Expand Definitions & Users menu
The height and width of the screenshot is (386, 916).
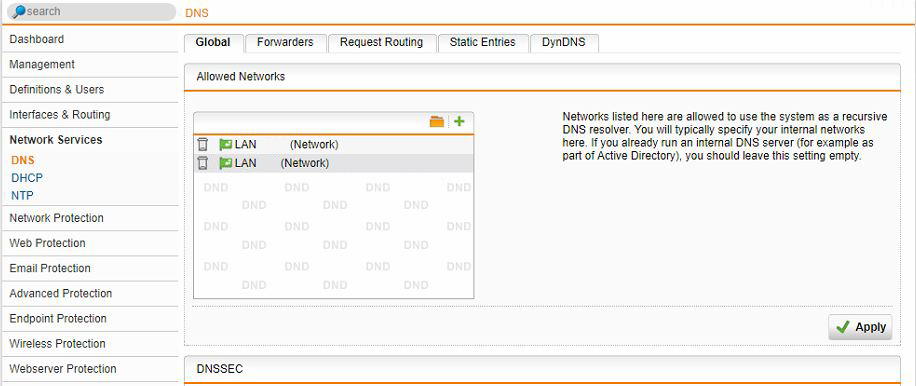(89, 90)
